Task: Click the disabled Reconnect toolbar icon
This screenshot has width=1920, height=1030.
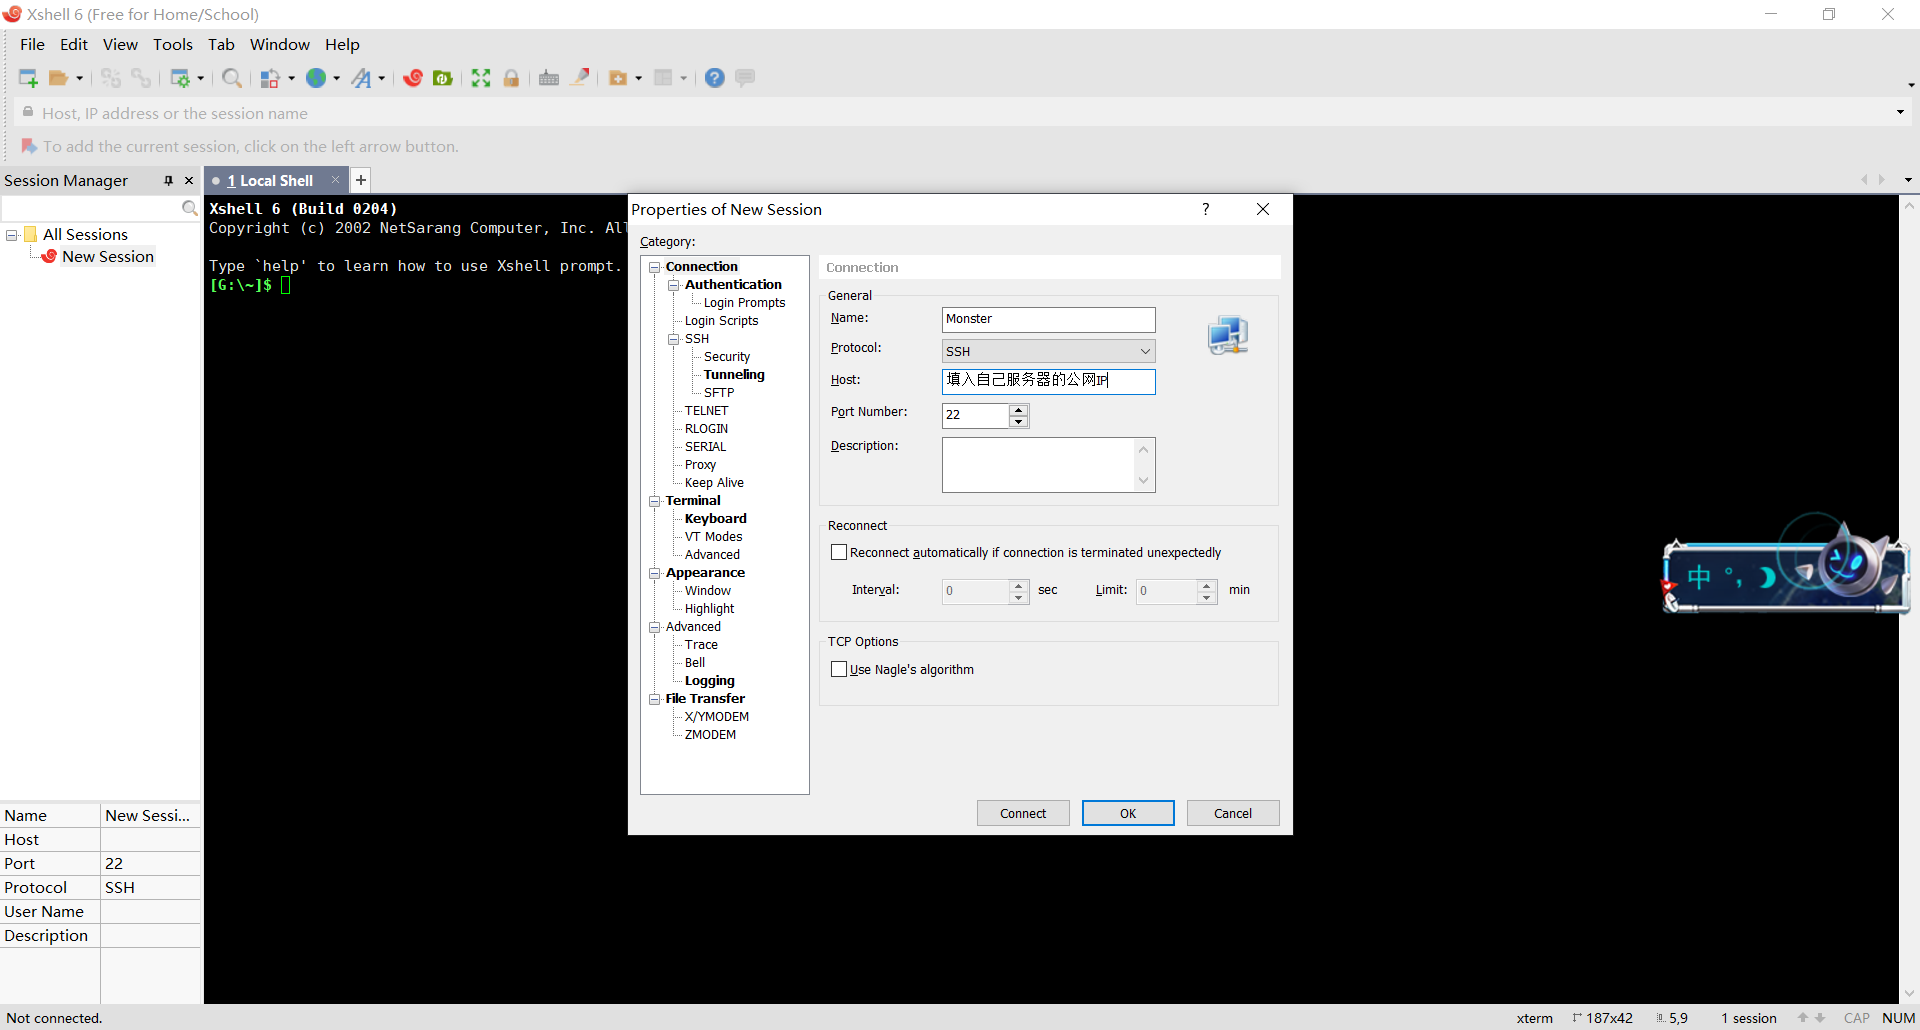Action: [111, 78]
